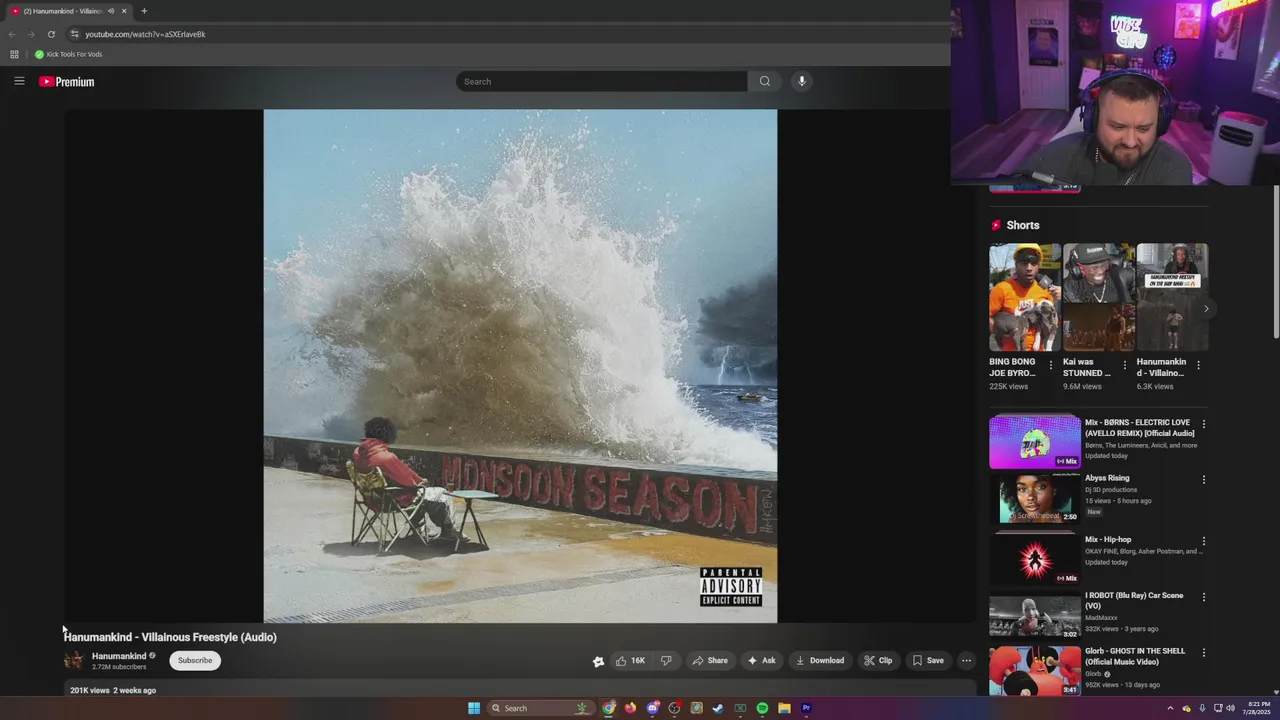Open the YouTube hamburger guide menu
Image resolution: width=1280 pixels, height=720 pixels.
point(19,81)
